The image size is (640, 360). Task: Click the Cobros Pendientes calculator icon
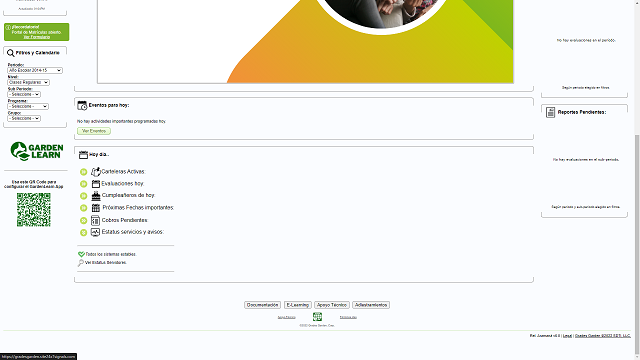tap(95, 220)
